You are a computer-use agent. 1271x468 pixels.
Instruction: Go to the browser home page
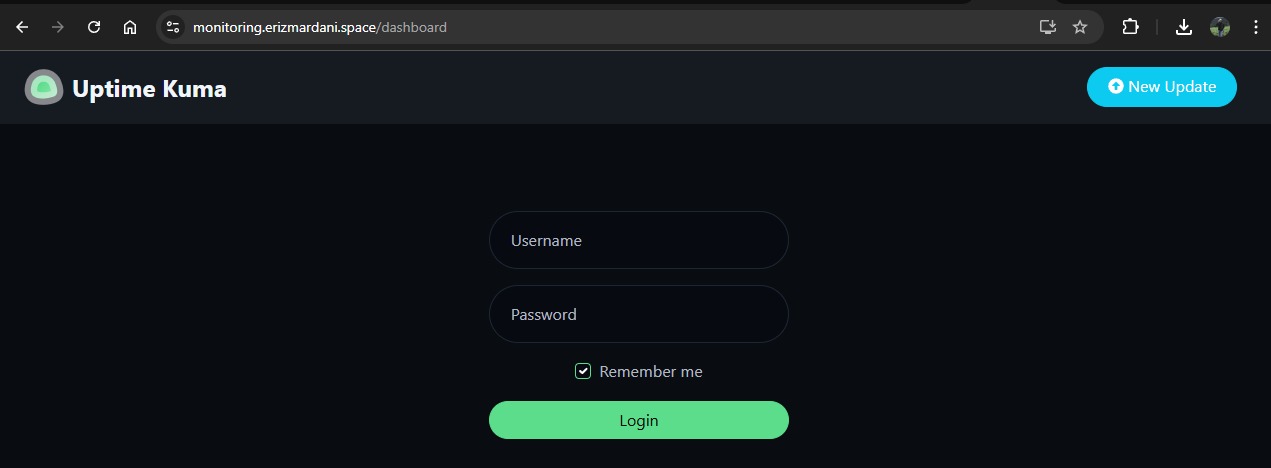tap(130, 27)
